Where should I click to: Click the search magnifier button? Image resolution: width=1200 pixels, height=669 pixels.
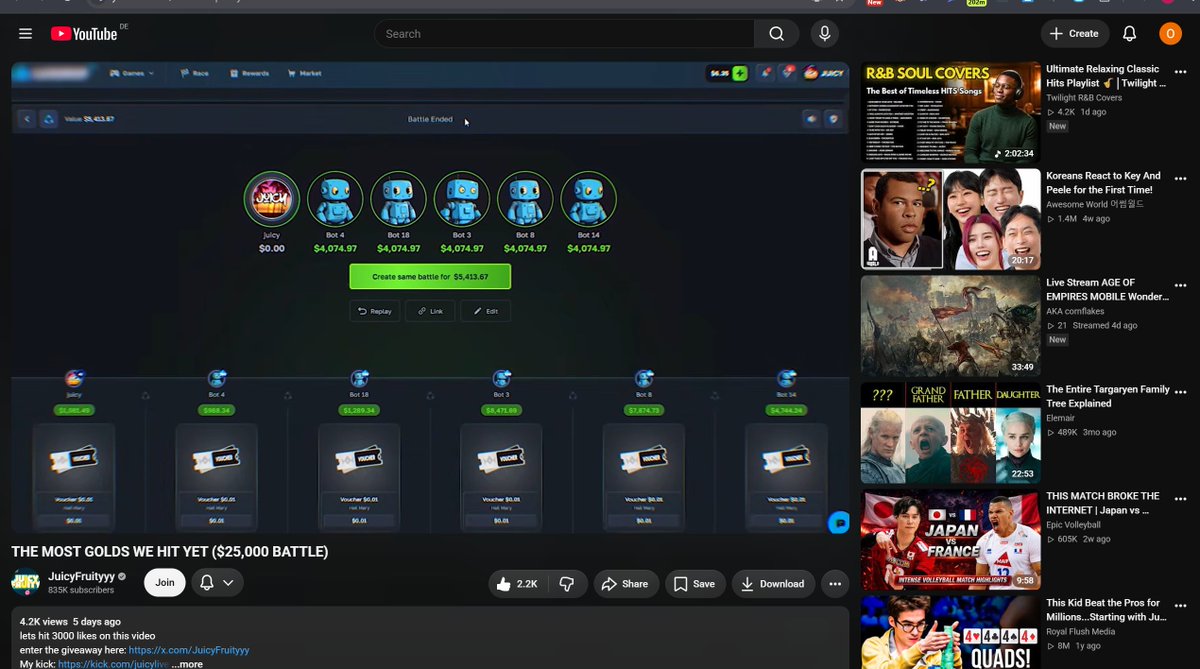[x=777, y=34]
